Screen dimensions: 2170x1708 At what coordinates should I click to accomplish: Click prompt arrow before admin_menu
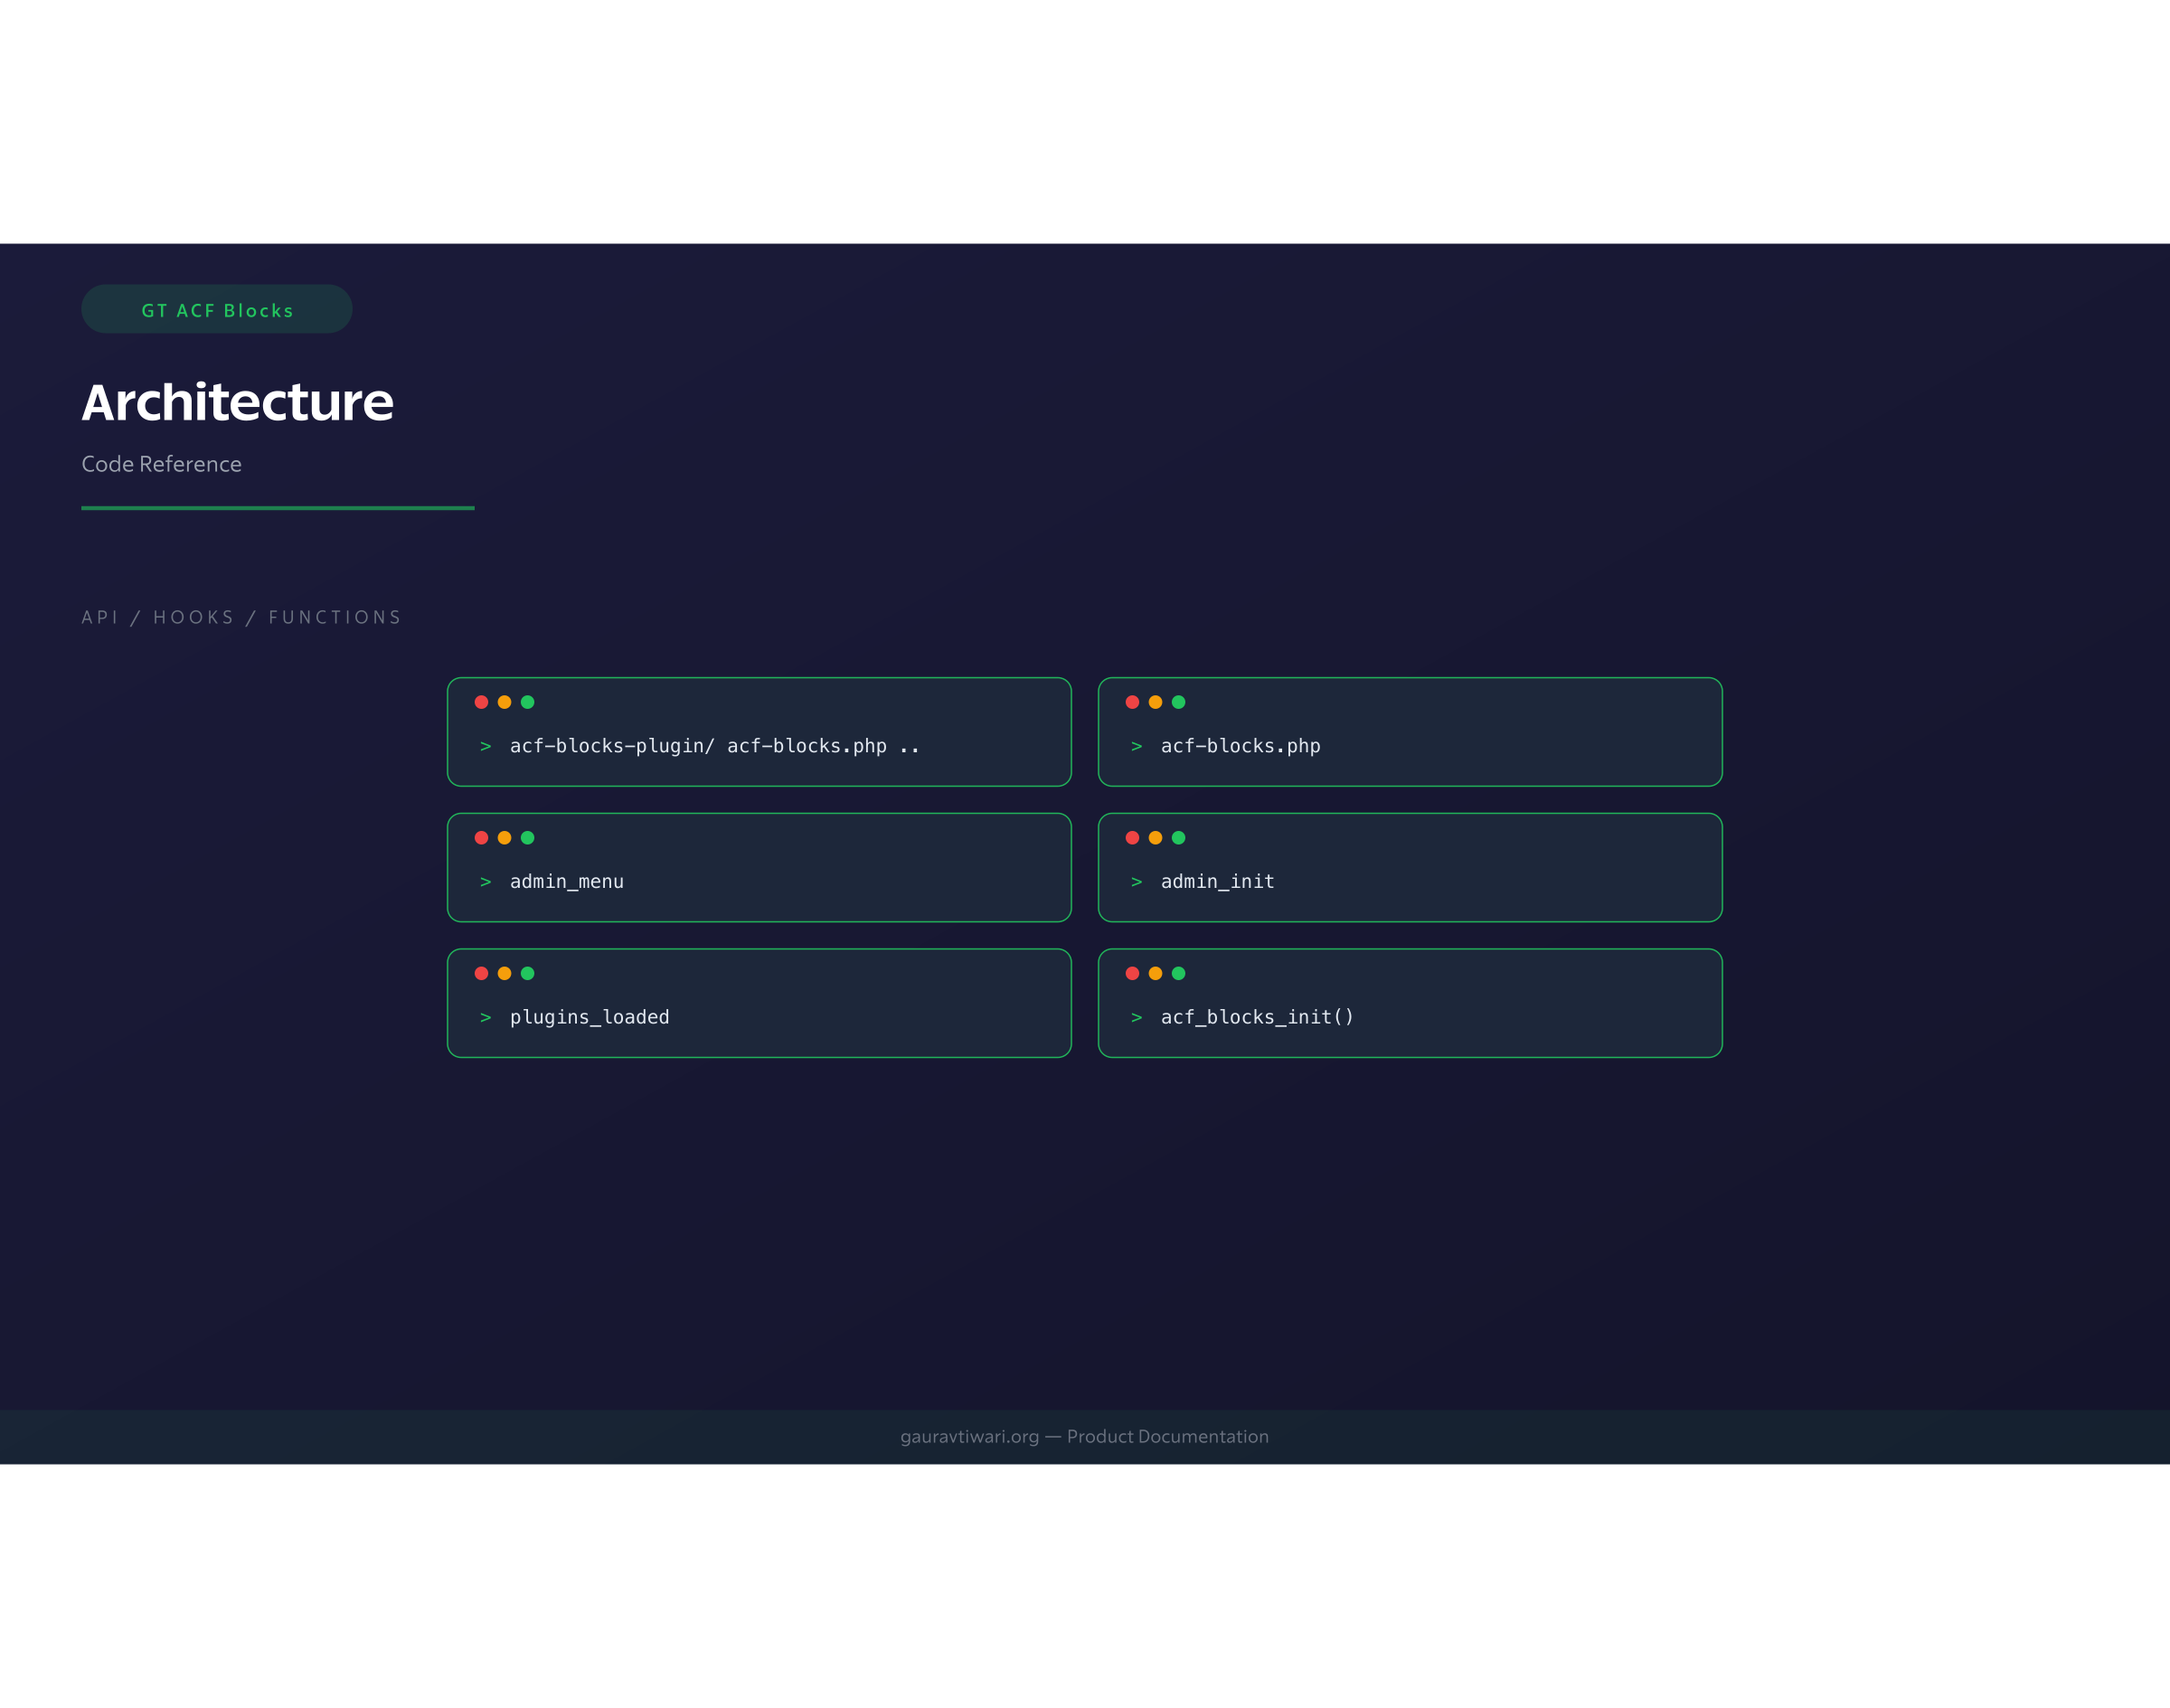pos(486,882)
